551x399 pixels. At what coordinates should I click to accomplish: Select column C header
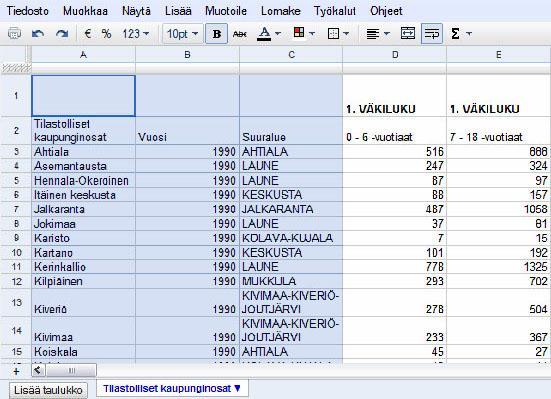click(291, 54)
